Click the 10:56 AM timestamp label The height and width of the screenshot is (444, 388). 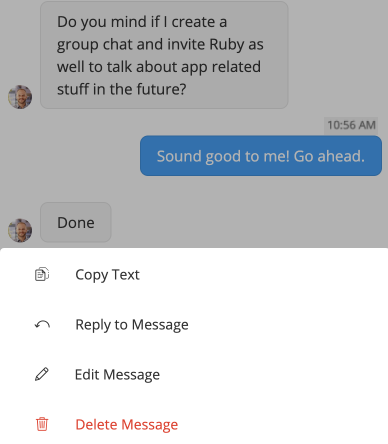coord(351,125)
